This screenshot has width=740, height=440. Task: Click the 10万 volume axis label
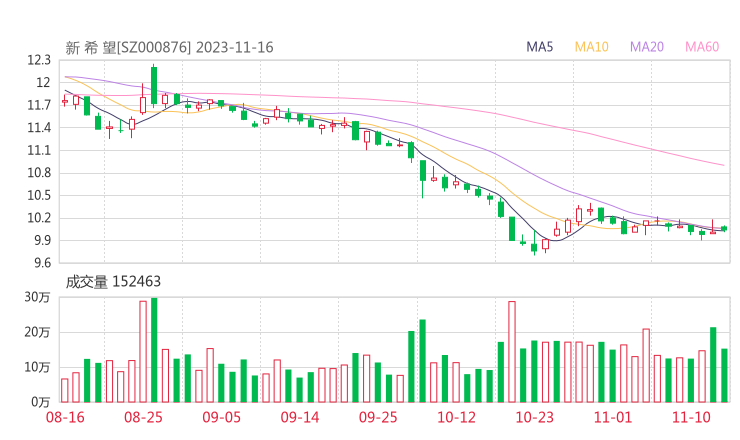pos(37,367)
